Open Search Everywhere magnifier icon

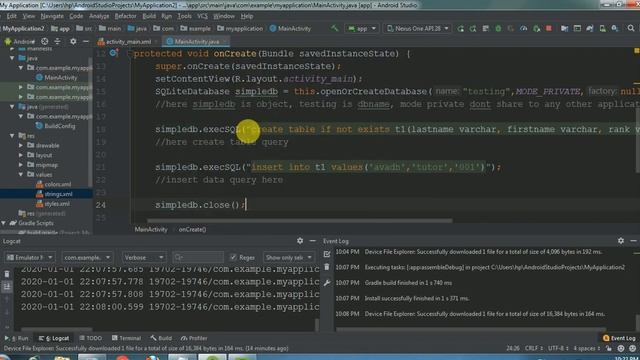coord(631,28)
